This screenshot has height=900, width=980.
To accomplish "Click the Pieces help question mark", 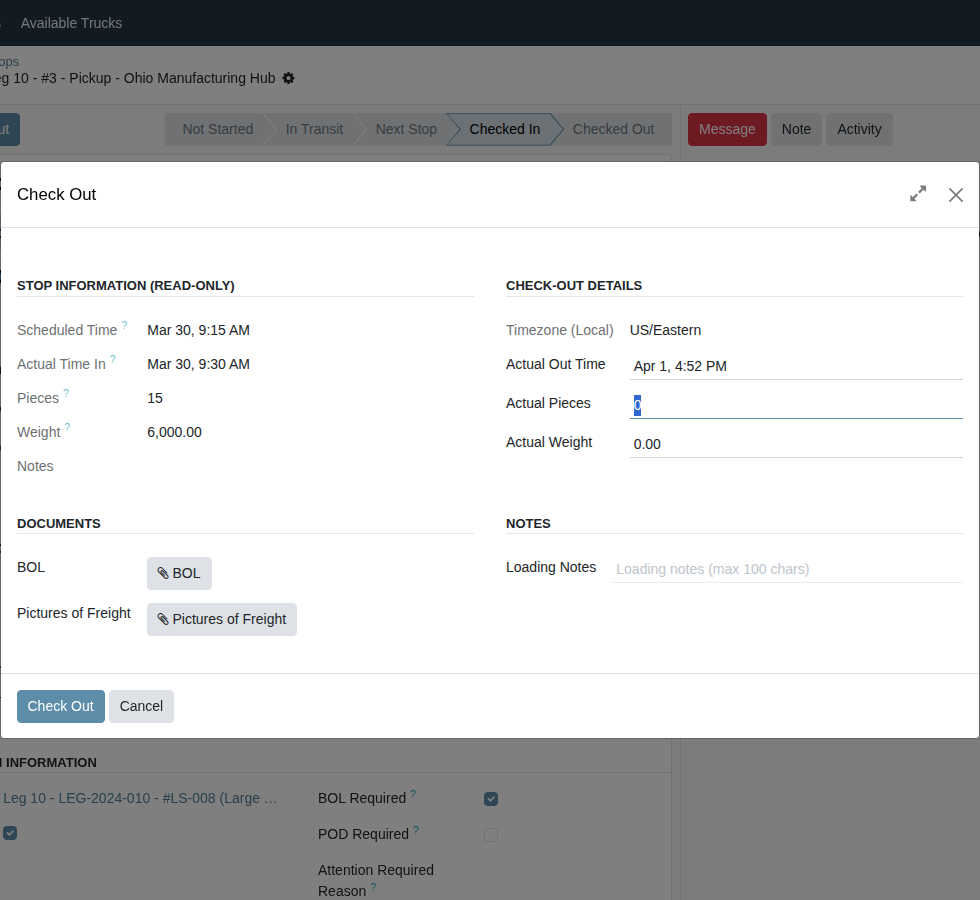I will pos(66,392).
